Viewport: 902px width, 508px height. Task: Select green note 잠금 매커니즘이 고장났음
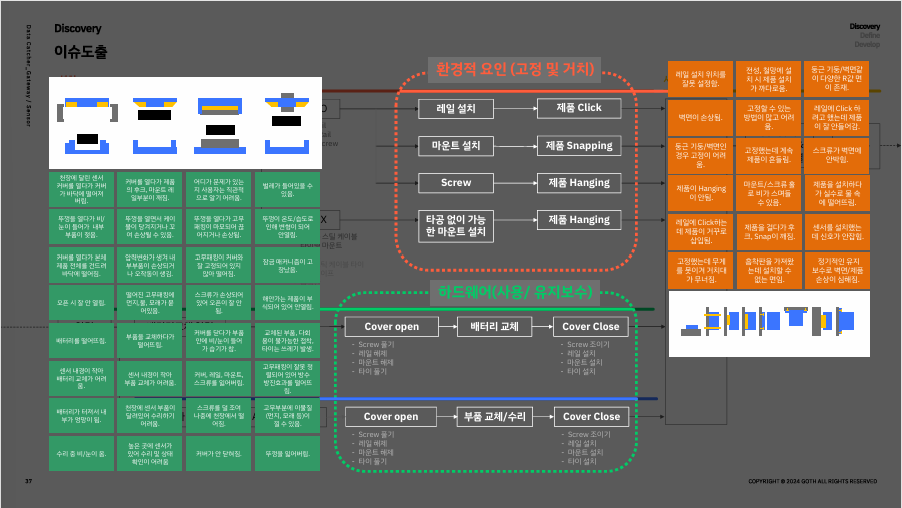pos(288,265)
